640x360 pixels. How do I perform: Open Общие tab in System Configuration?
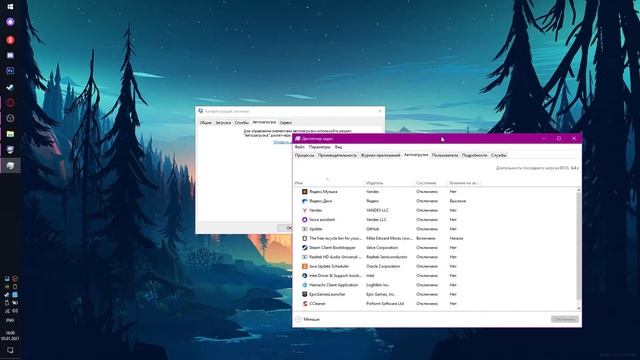click(206, 122)
